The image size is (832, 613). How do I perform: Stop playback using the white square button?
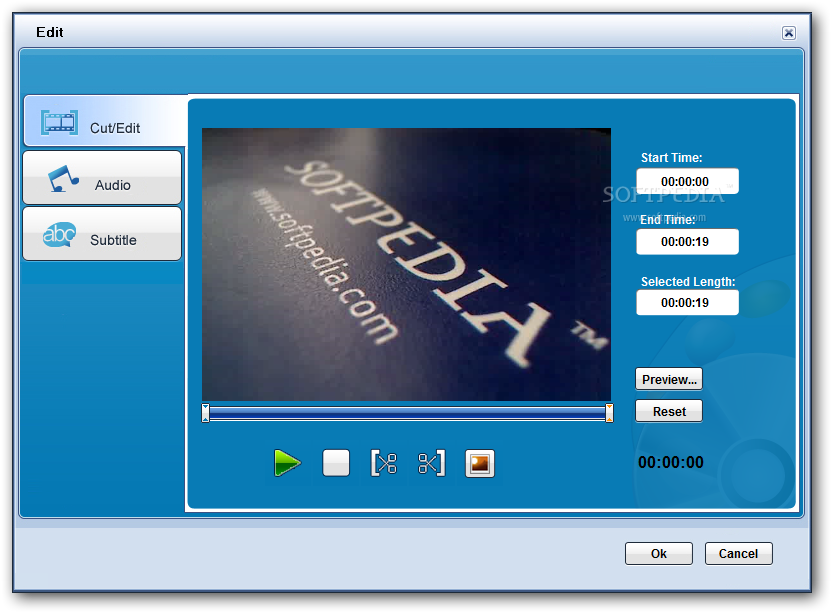coord(336,463)
